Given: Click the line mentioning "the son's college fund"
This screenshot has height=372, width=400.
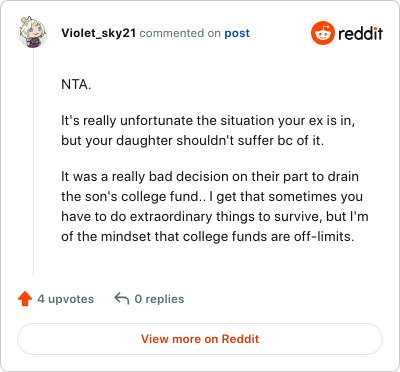Looking at the screenshot, I should coord(212,196).
